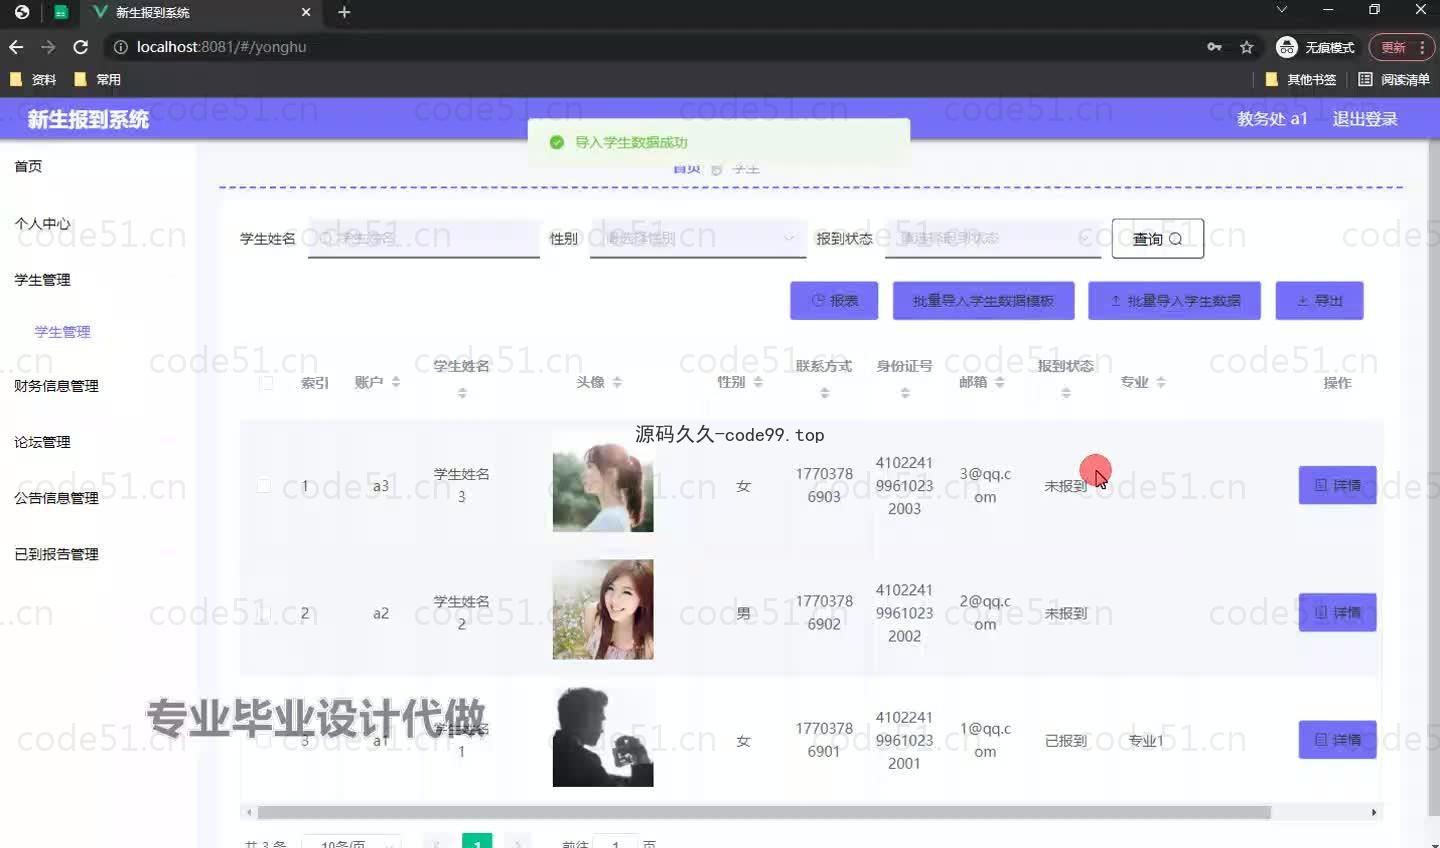Click the table horizontal scrollbar thumb
Image resolution: width=1440 pixels, height=848 pixels.
tap(764, 813)
